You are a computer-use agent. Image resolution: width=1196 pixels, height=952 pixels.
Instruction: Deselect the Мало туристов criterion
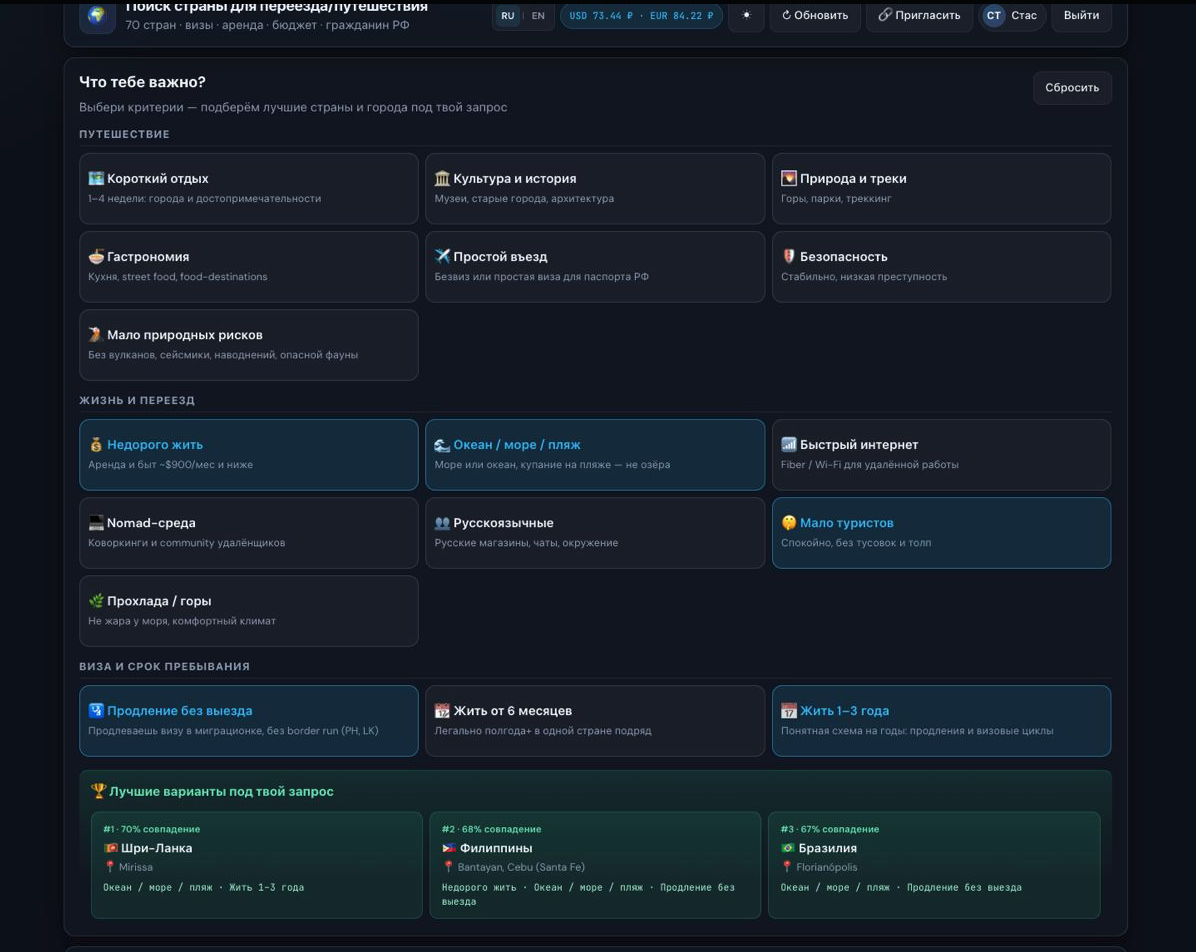coord(941,533)
